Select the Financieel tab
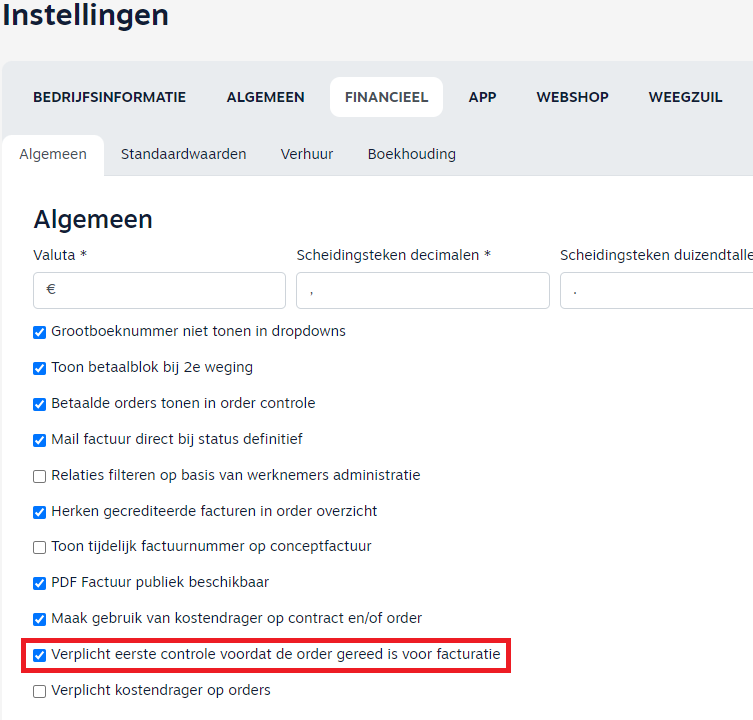The width and height of the screenshot is (753, 720). click(x=386, y=97)
